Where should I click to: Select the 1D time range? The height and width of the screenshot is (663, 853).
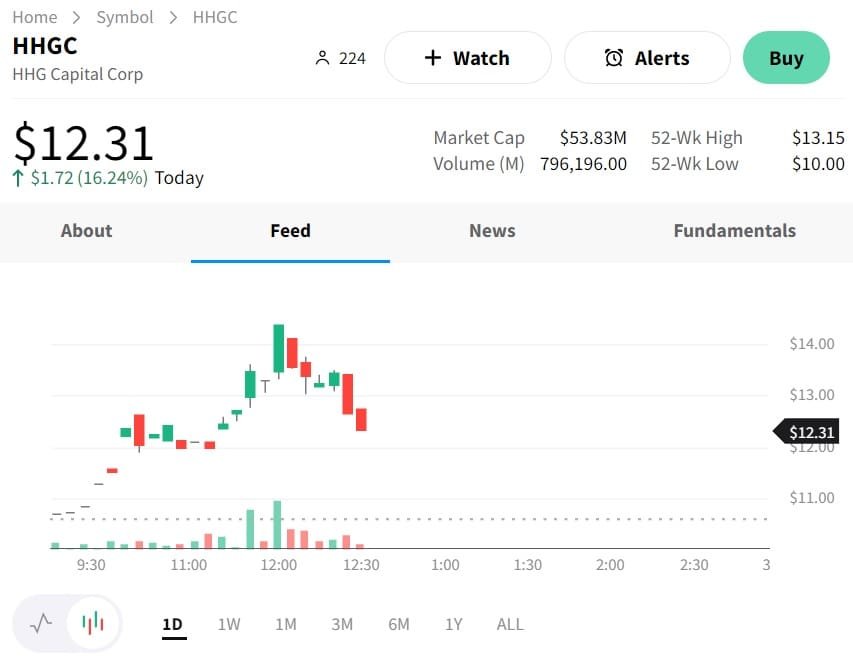point(173,624)
